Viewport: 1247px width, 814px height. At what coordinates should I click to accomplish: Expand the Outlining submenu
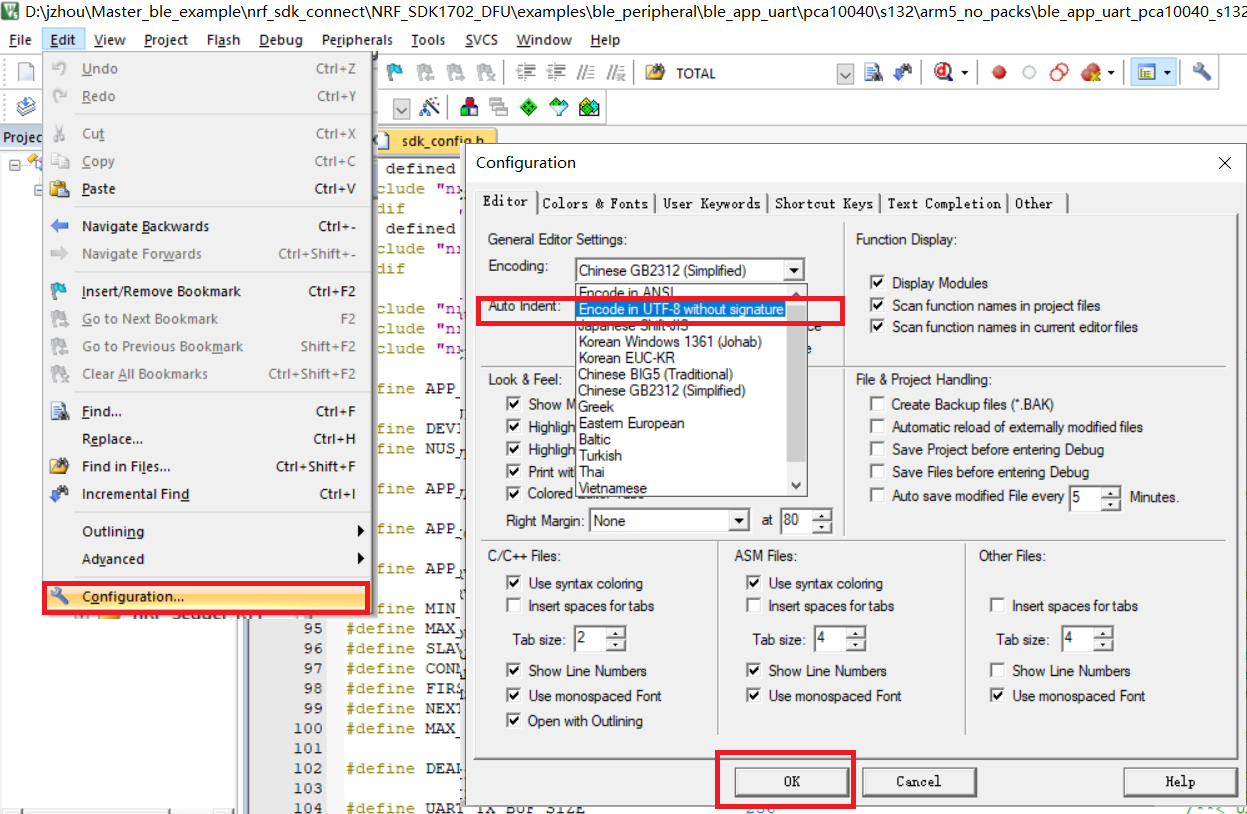[x=207, y=532]
